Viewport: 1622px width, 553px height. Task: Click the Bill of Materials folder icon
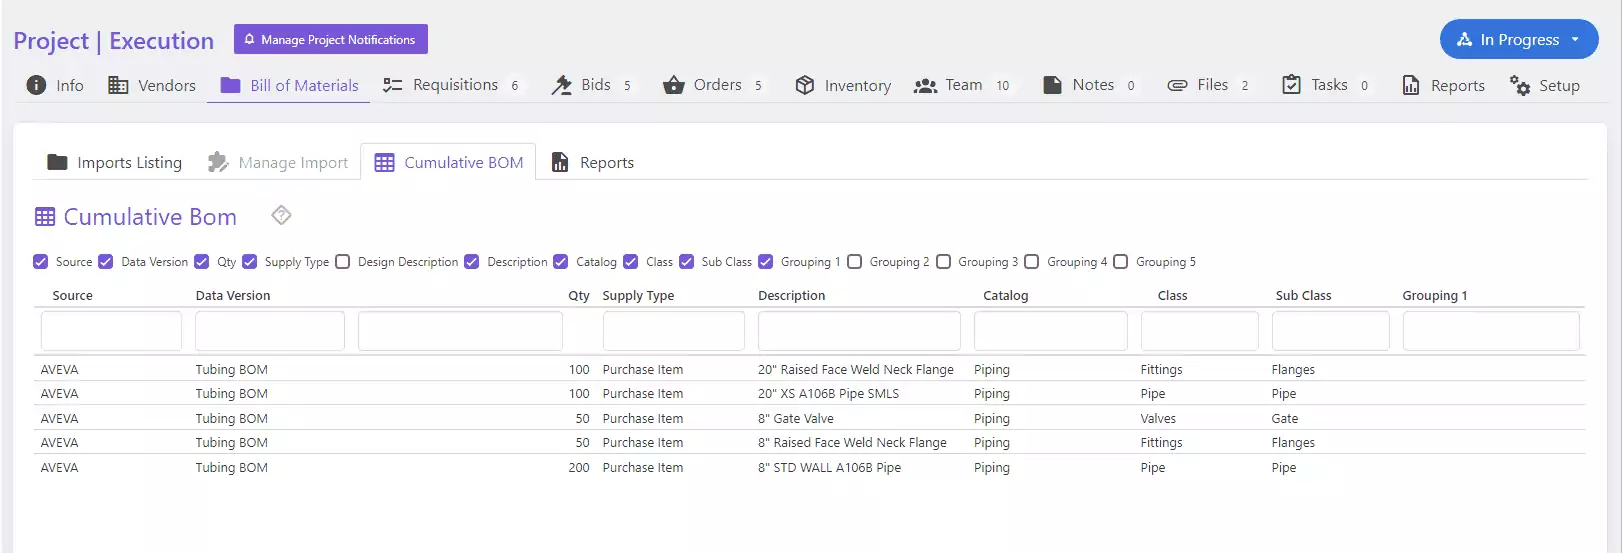[230, 85]
